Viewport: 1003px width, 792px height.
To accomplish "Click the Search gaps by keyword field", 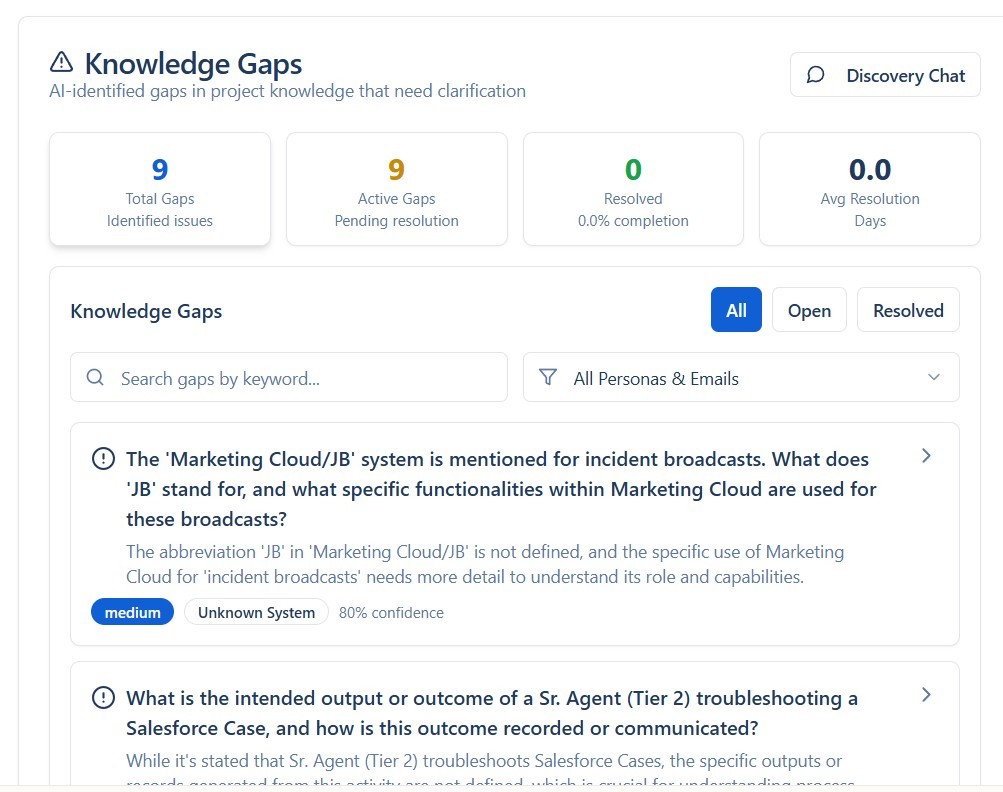I will point(288,377).
